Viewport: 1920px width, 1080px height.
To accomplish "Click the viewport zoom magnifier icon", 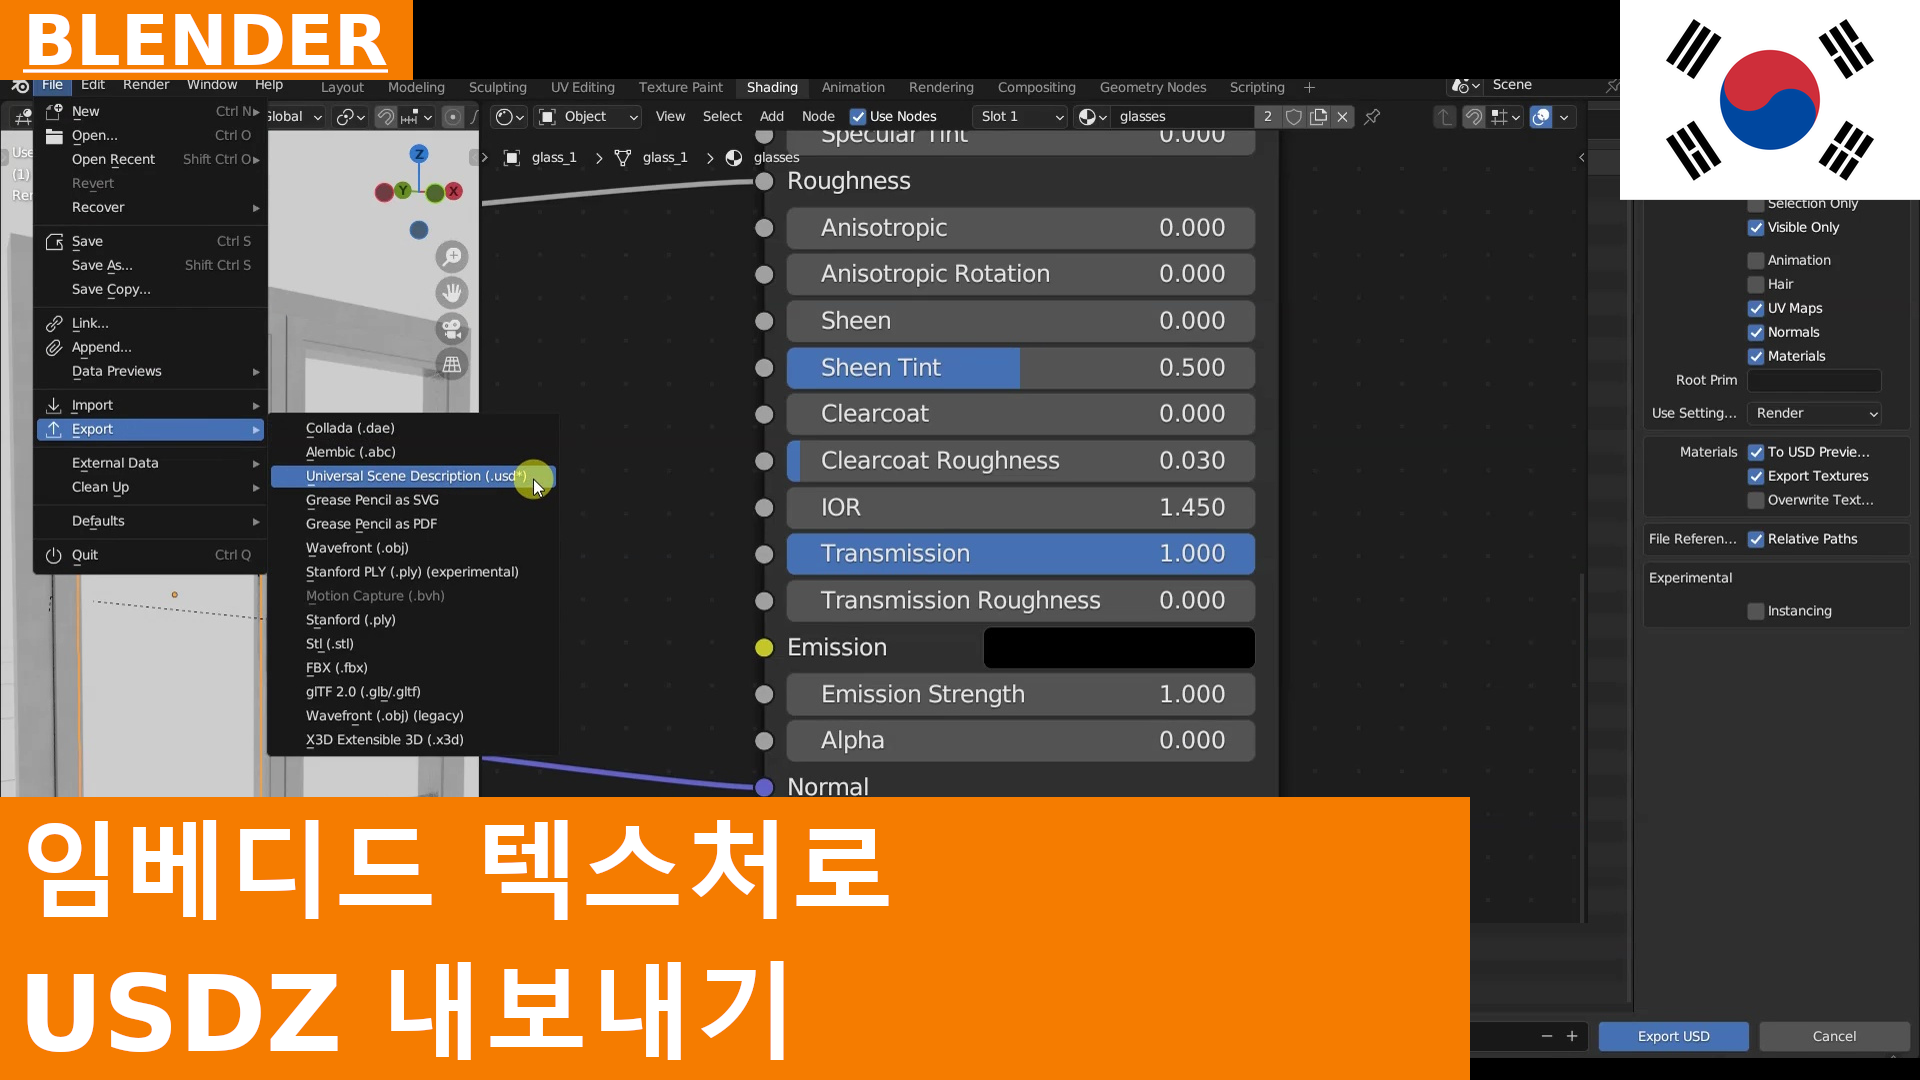I will [x=452, y=257].
